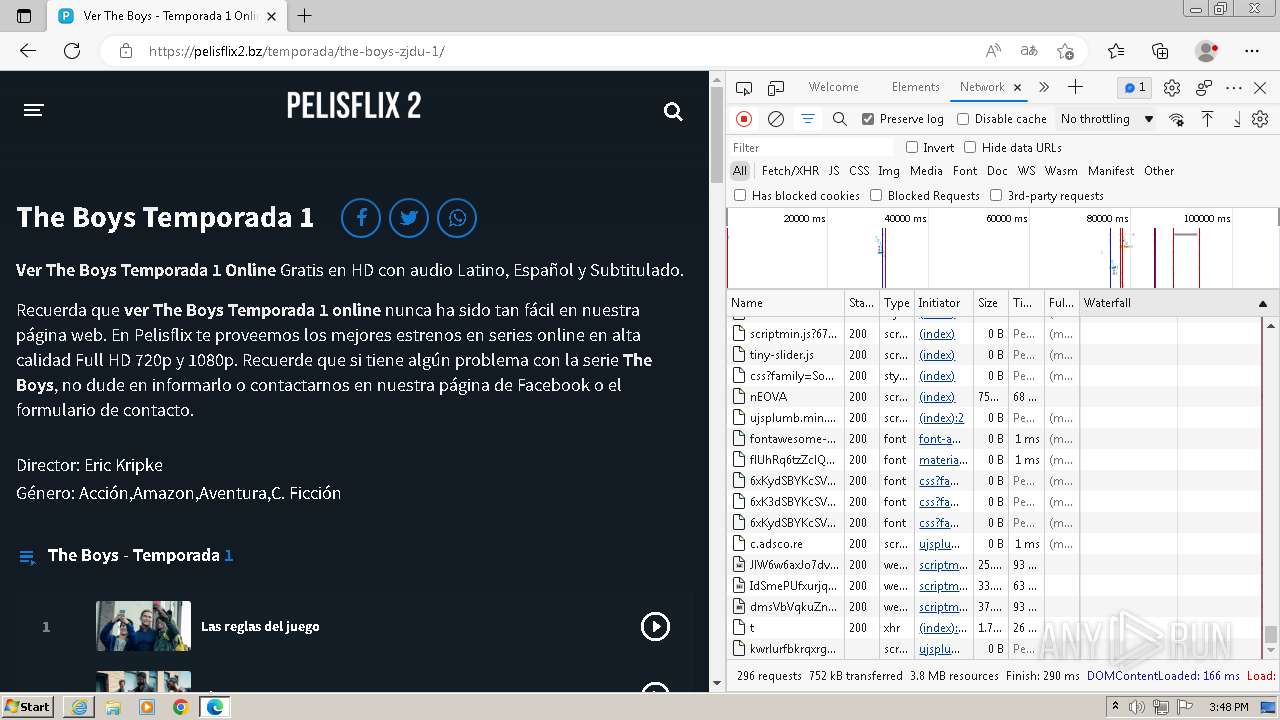Add a new DevTools tool tab
Image resolution: width=1280 pixels, height=720 pixels.
click(x=1075, y=87)
